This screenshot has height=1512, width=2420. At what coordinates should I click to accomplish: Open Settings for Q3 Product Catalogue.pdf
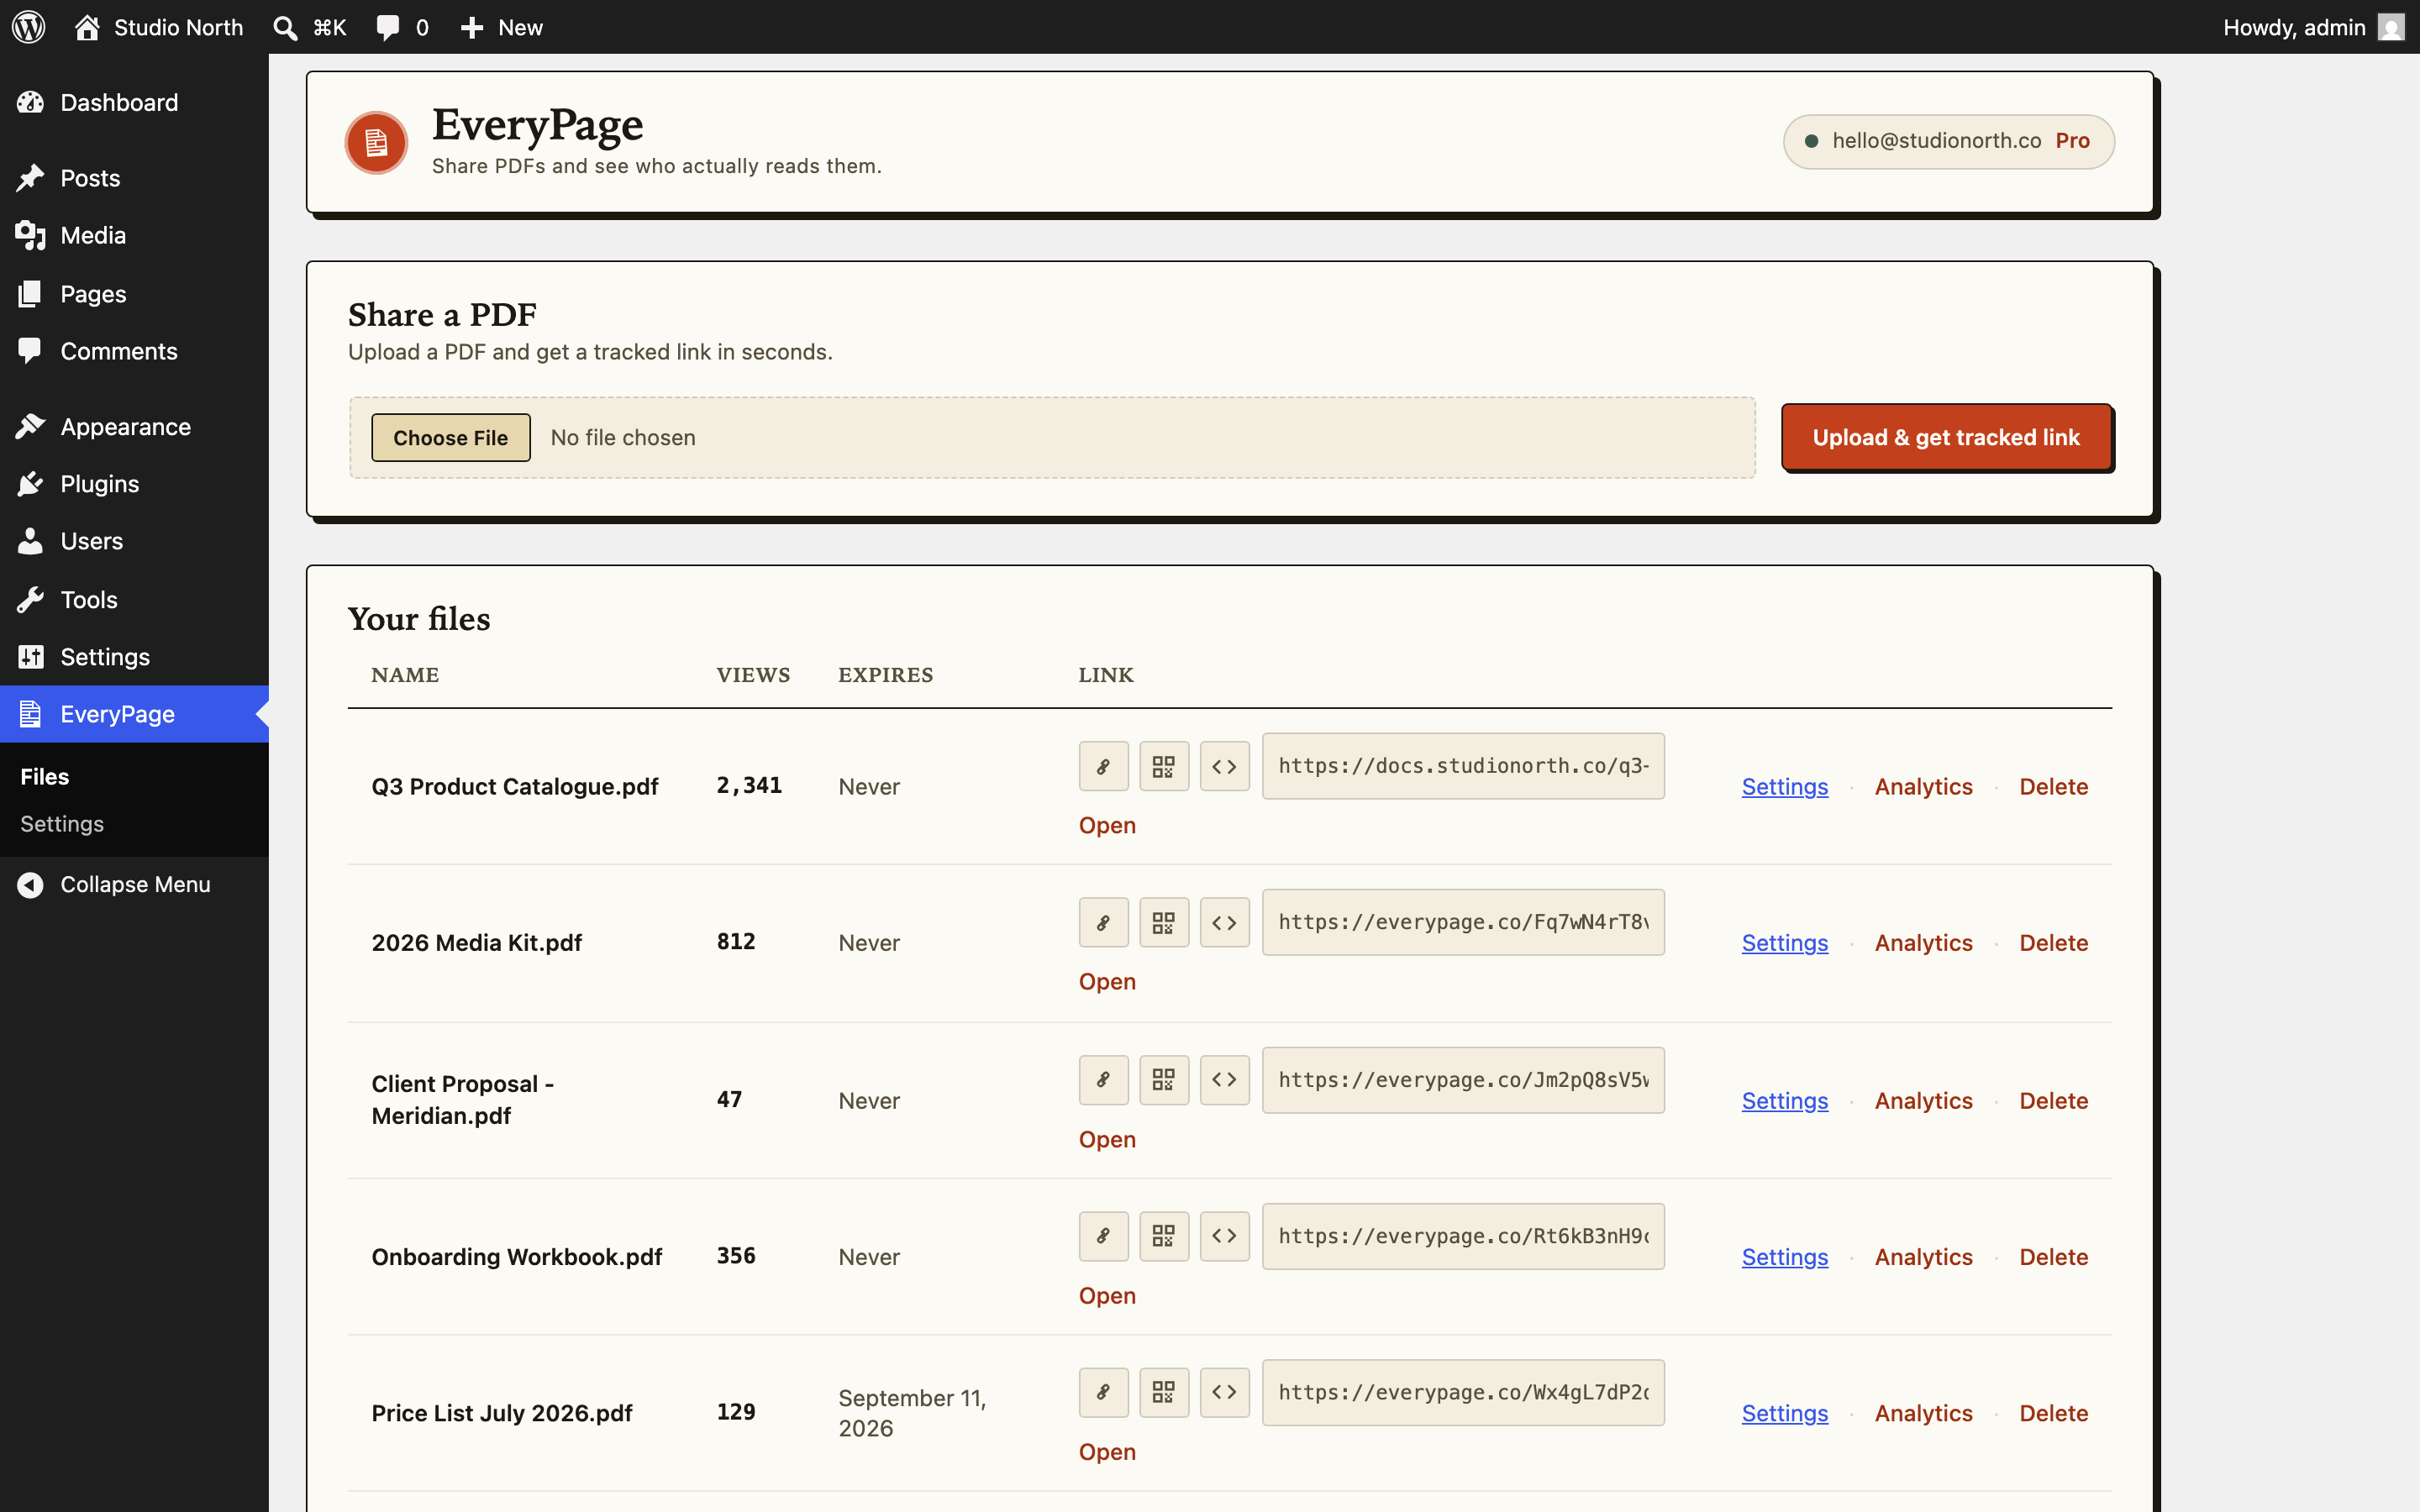1784,787
